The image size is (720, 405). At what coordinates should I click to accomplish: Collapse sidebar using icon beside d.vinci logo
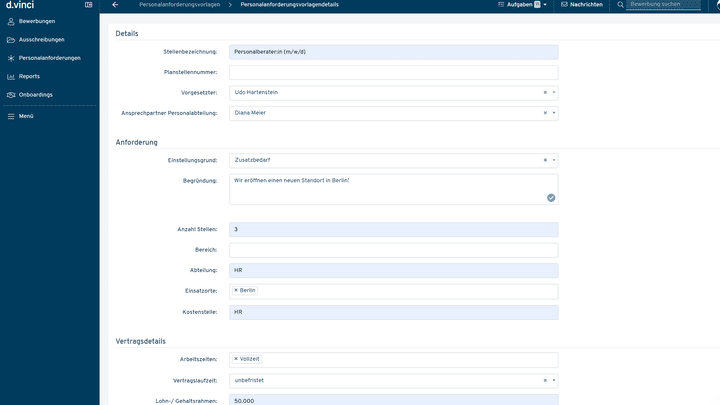click(89, 5)
